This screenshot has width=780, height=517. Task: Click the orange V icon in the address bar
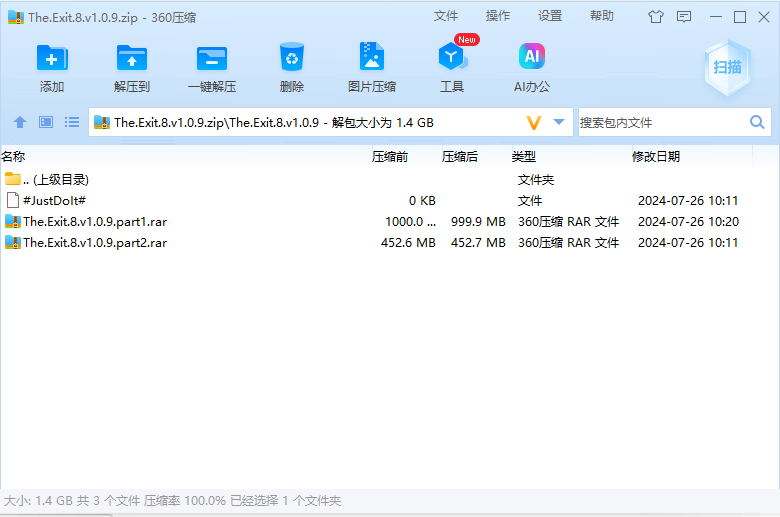pos(533,122)
